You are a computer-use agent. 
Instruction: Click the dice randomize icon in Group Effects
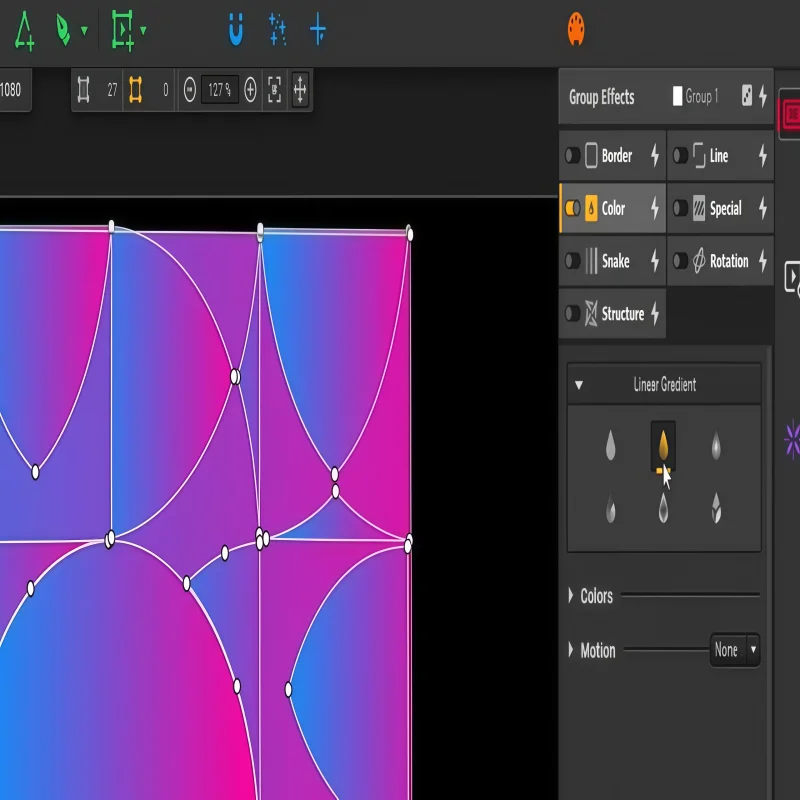coord(747,95)
